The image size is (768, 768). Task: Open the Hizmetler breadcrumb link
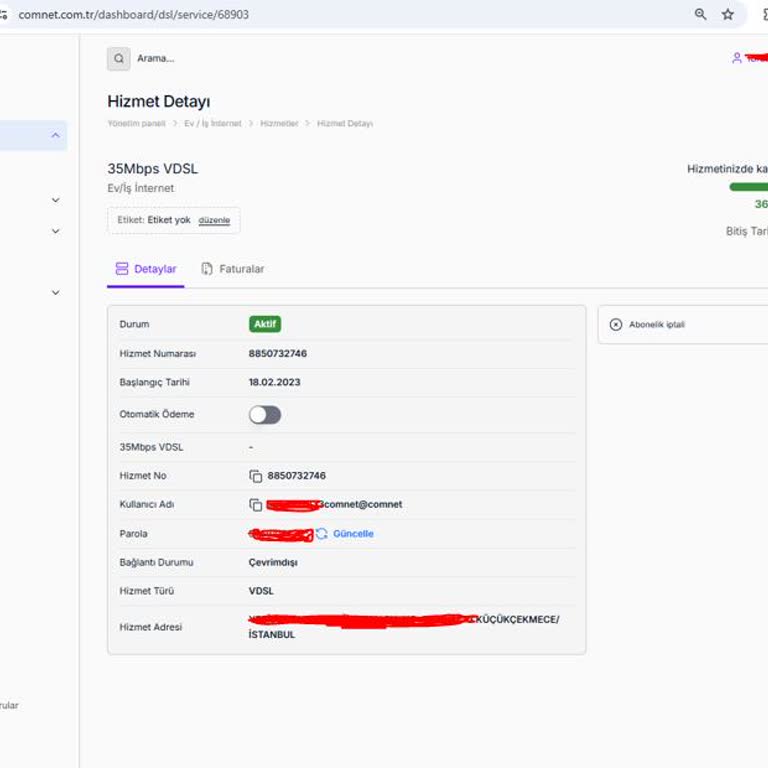[279, 124]
